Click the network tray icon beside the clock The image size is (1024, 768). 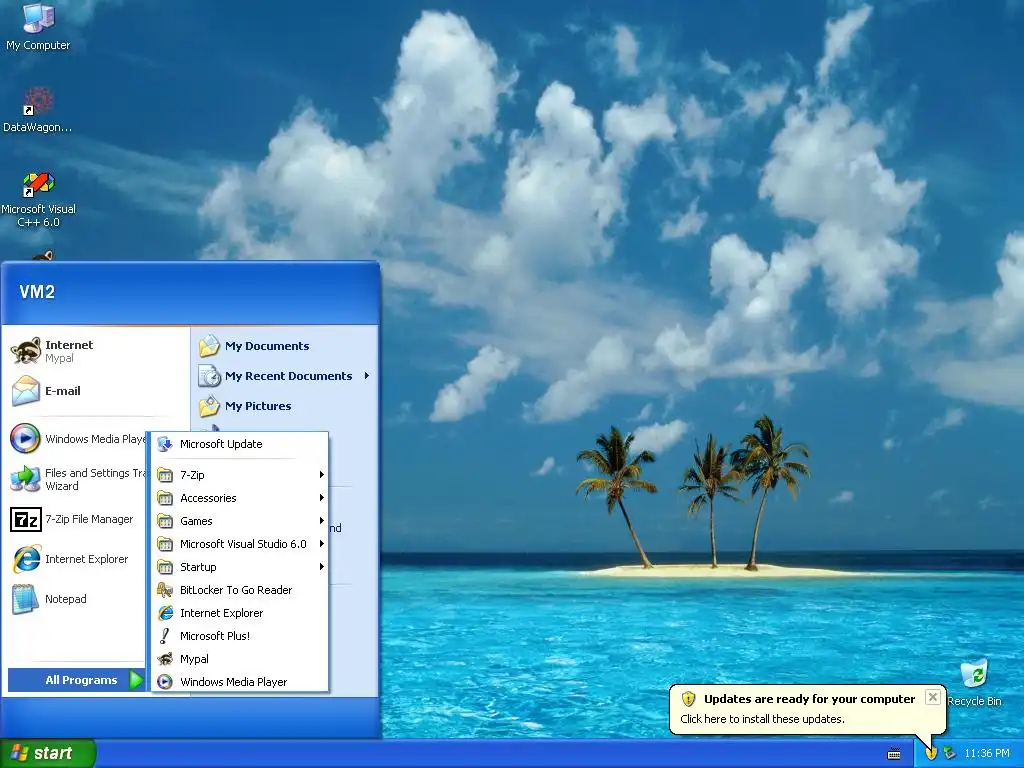(x=950, y=754)
